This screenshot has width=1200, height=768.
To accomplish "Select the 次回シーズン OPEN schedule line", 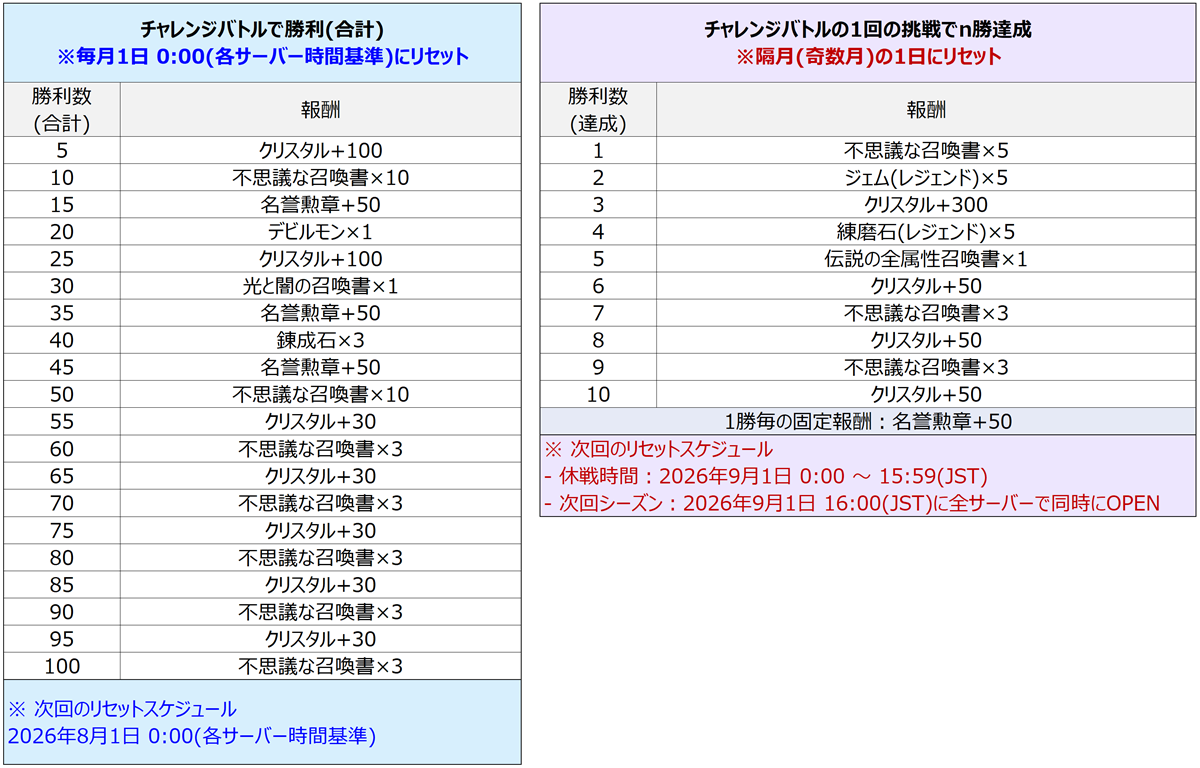I will (x=852, y=503).
